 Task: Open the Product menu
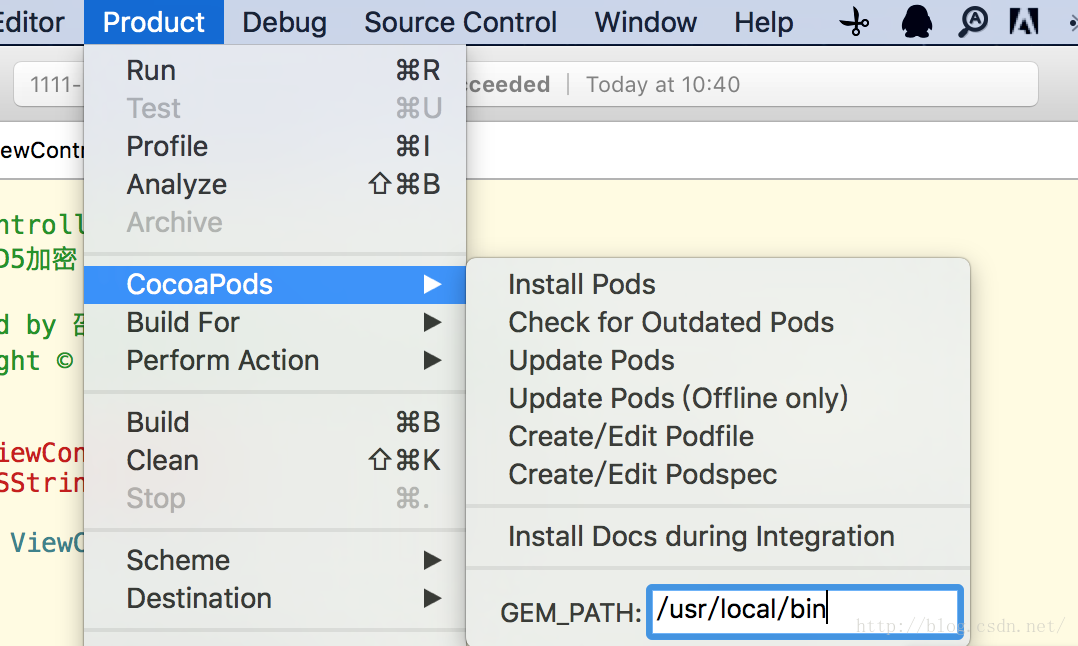coord(154,22)
